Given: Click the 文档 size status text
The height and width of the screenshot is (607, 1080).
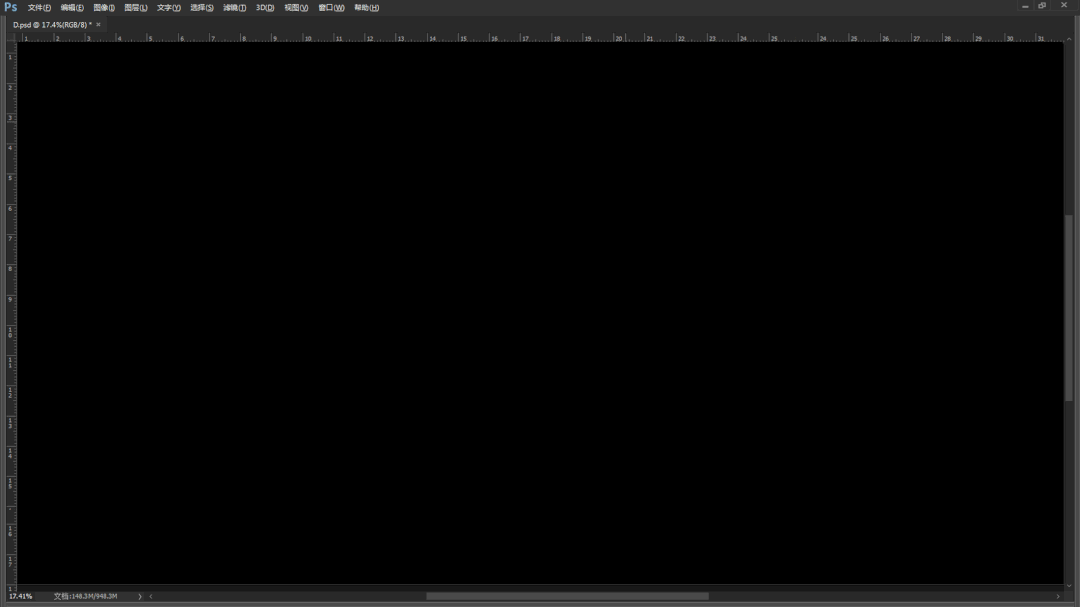Looking at the screenshot, I should coord(85,596).
